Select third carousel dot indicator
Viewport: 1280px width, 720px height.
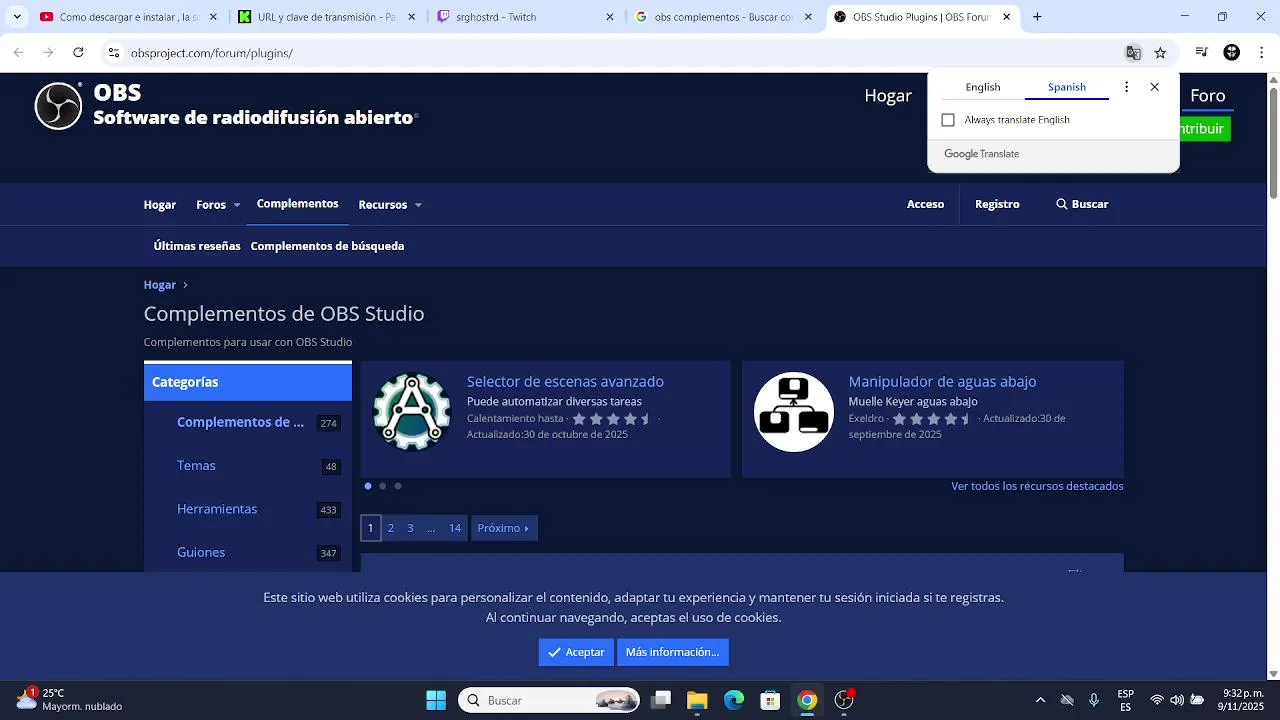(397, 486)
